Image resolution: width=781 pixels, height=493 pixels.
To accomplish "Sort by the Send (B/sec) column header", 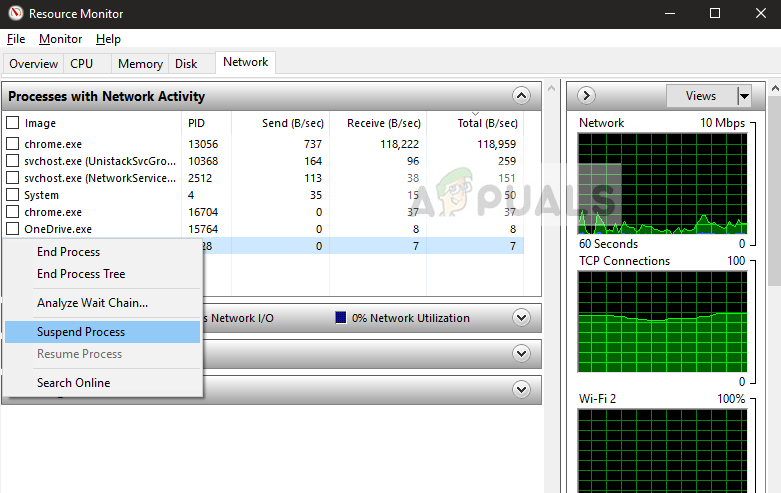I will [x=280, y=123].
